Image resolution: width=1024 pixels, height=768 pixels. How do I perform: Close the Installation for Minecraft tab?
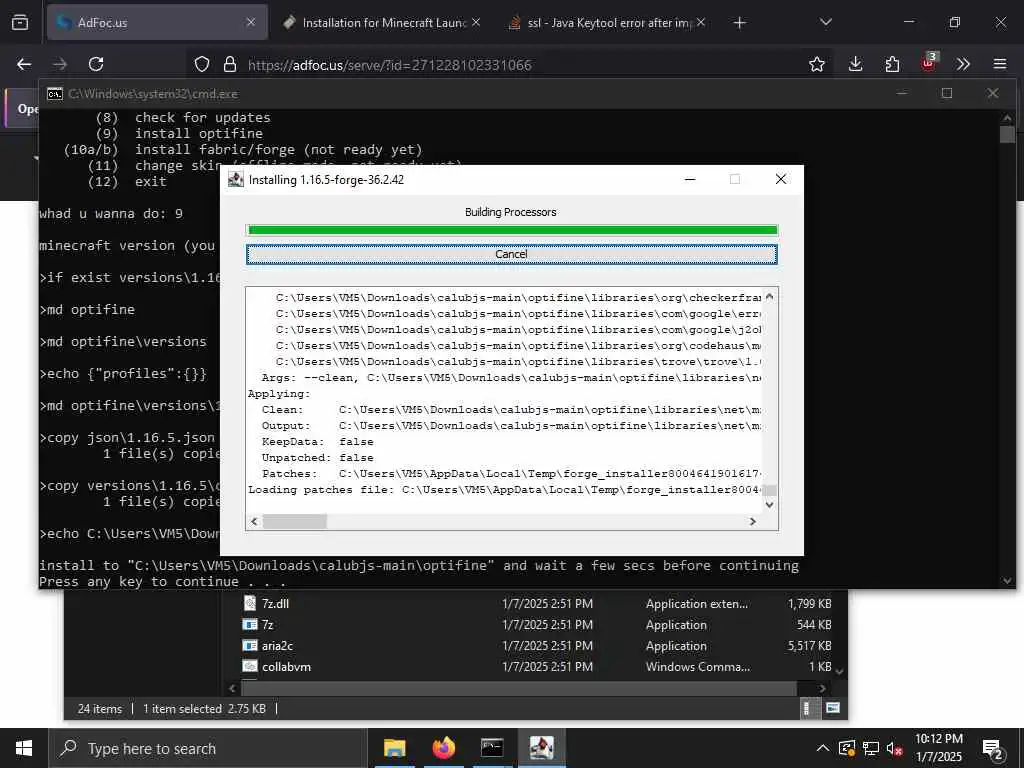[476, 22]
